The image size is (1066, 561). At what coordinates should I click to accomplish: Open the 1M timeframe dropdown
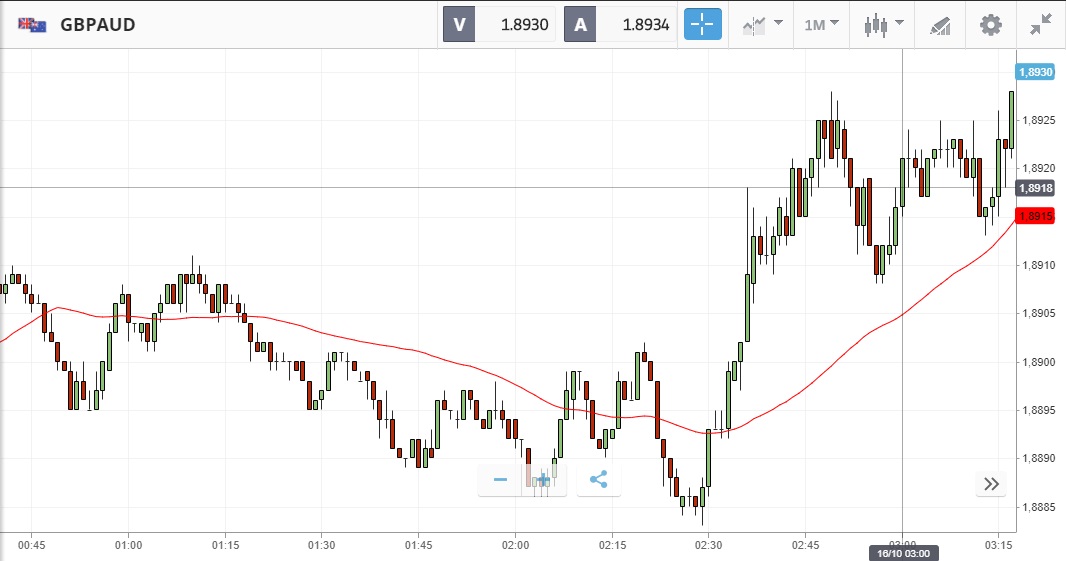coord(821,25)
